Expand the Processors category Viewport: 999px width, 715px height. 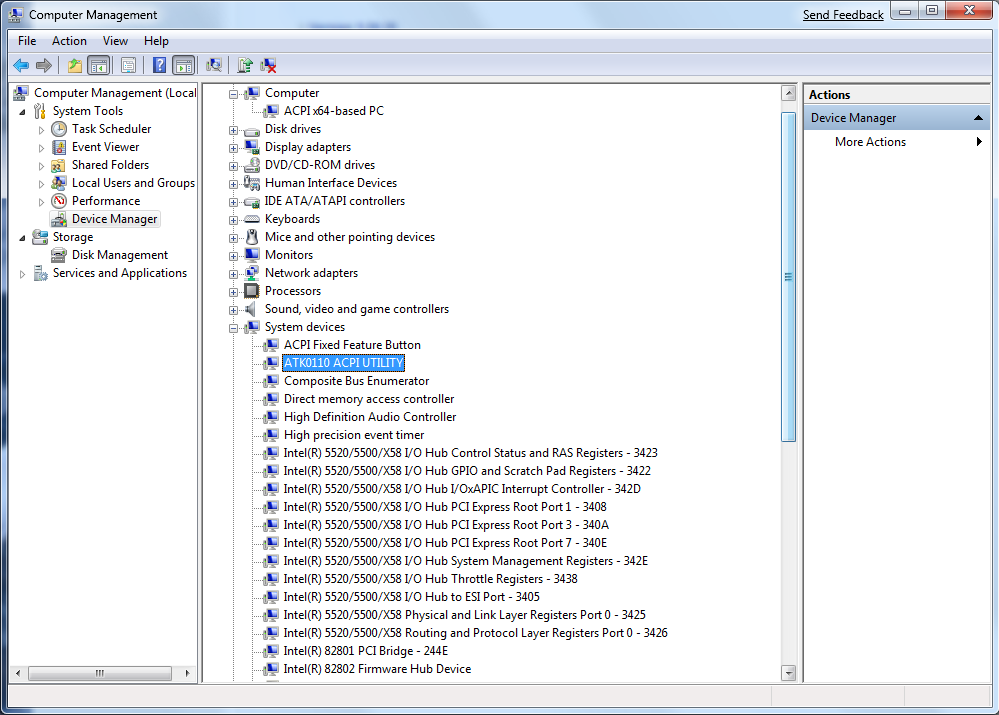tap(234, 292)
